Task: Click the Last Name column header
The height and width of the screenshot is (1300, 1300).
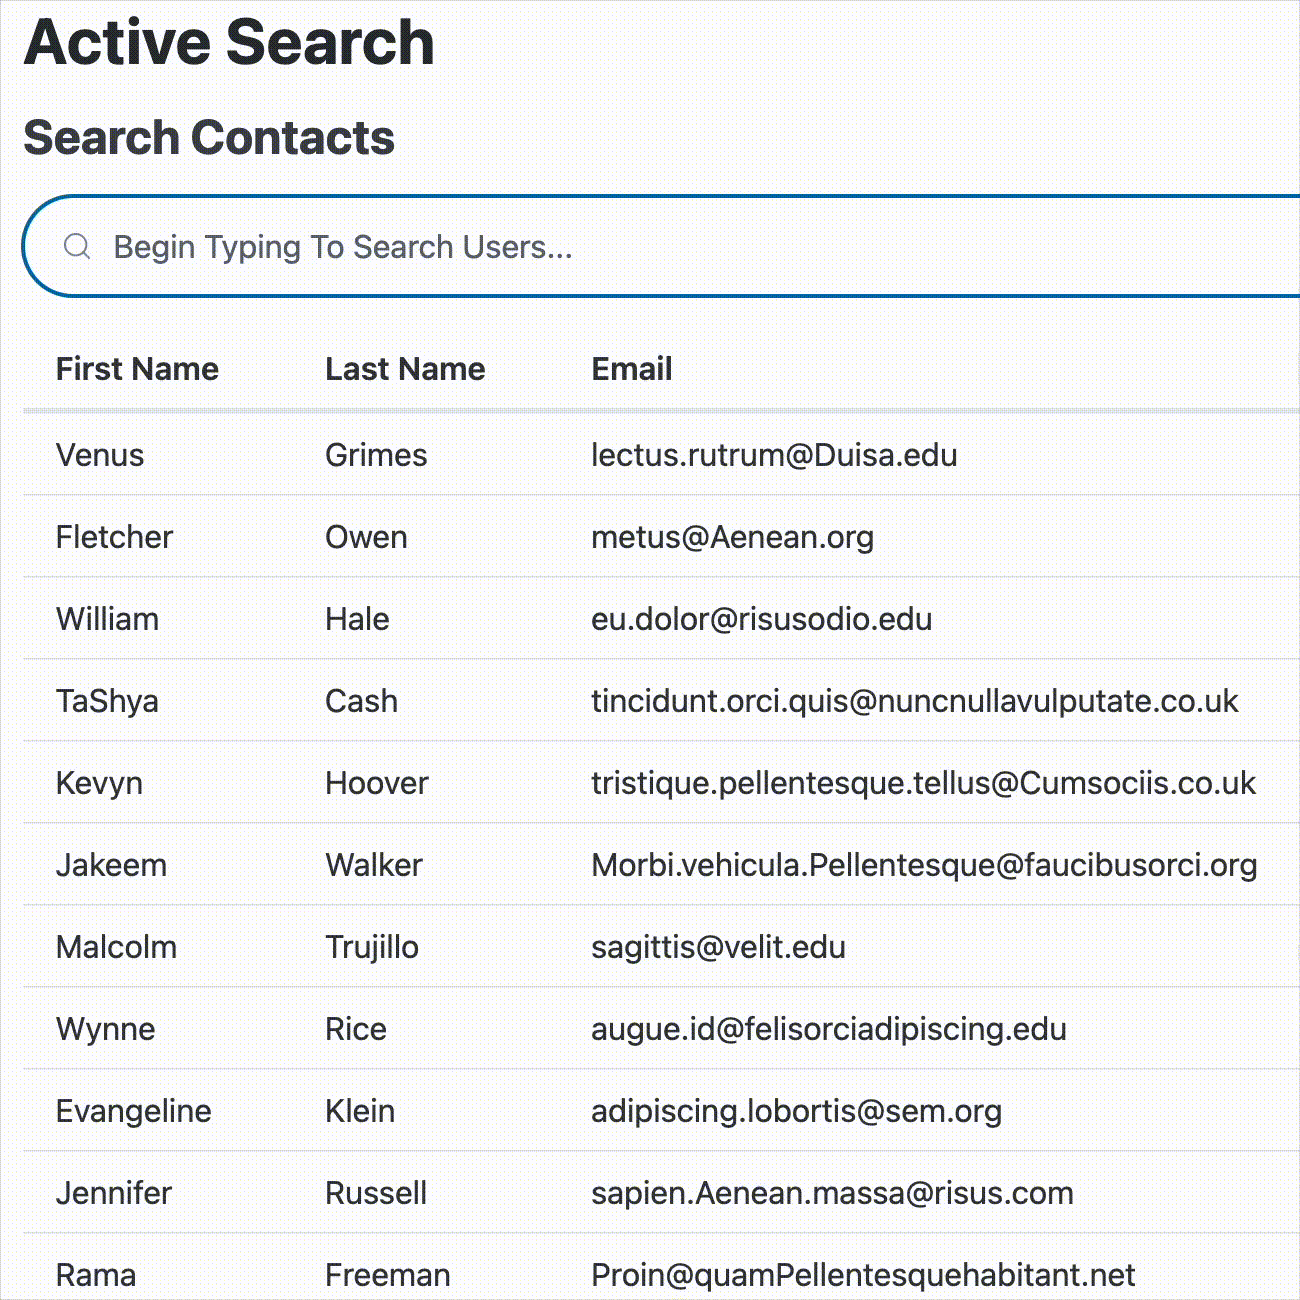Action: [405, 369]
